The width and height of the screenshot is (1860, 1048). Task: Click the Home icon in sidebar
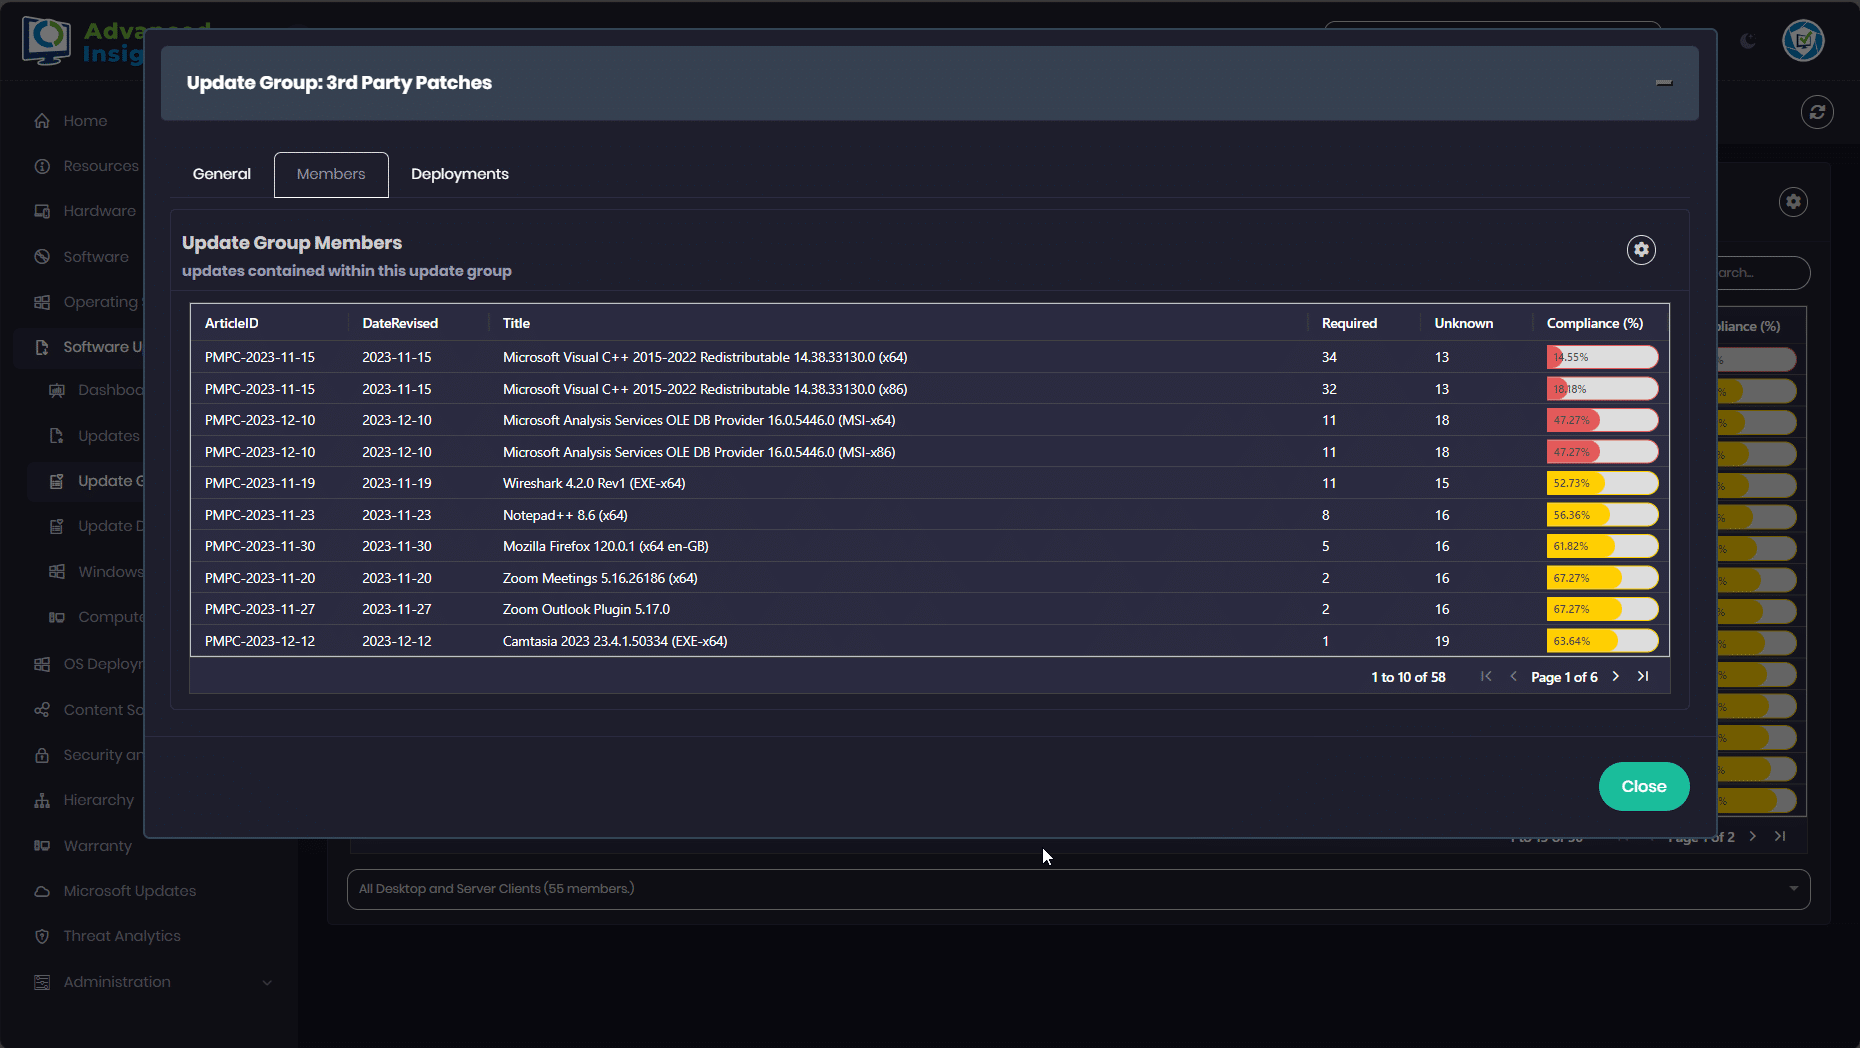click(x=42, y=121)
